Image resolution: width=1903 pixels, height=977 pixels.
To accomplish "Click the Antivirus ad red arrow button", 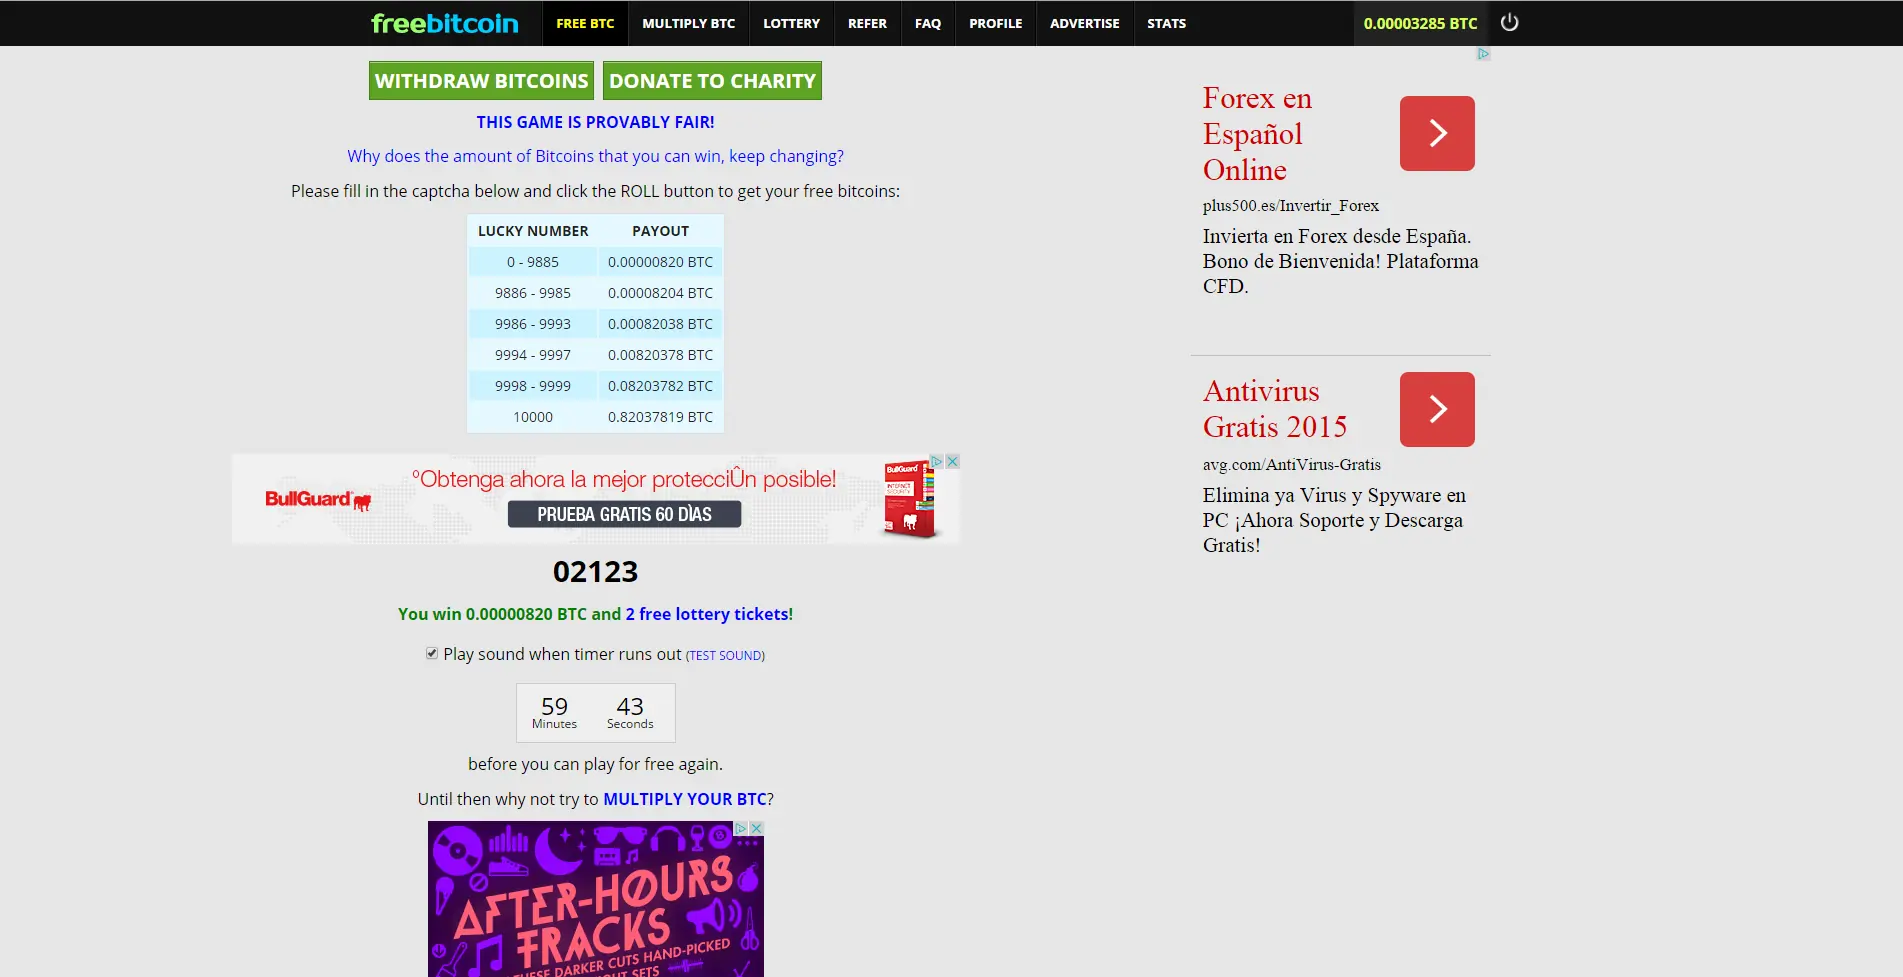I will pos(1437,409).
